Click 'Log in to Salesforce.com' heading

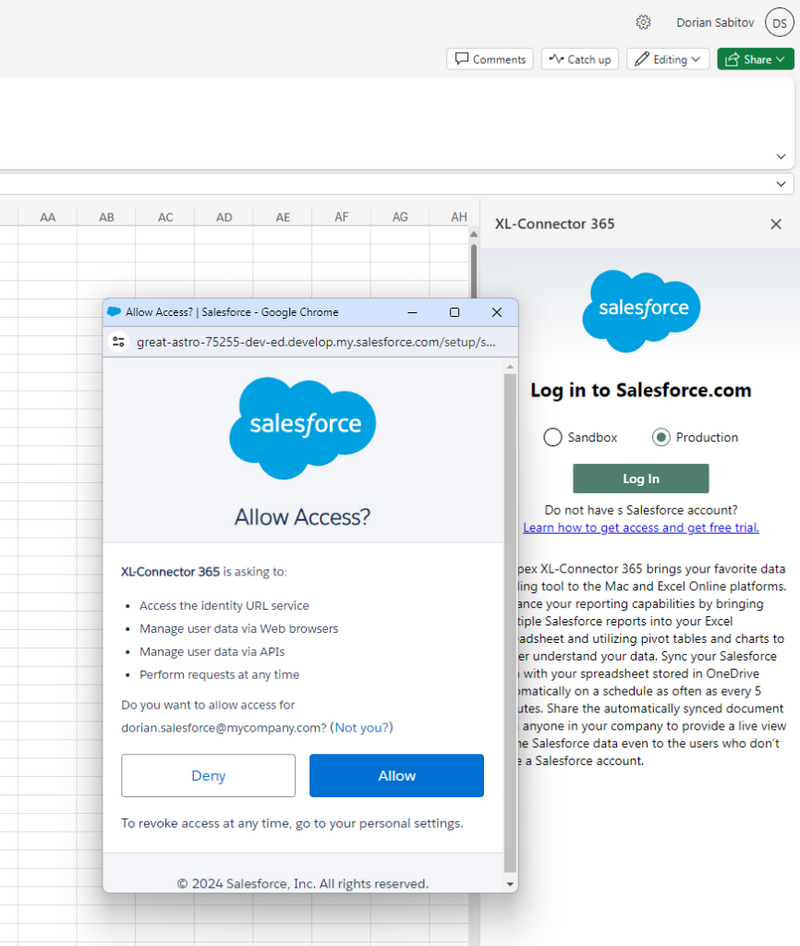(641, 390)
